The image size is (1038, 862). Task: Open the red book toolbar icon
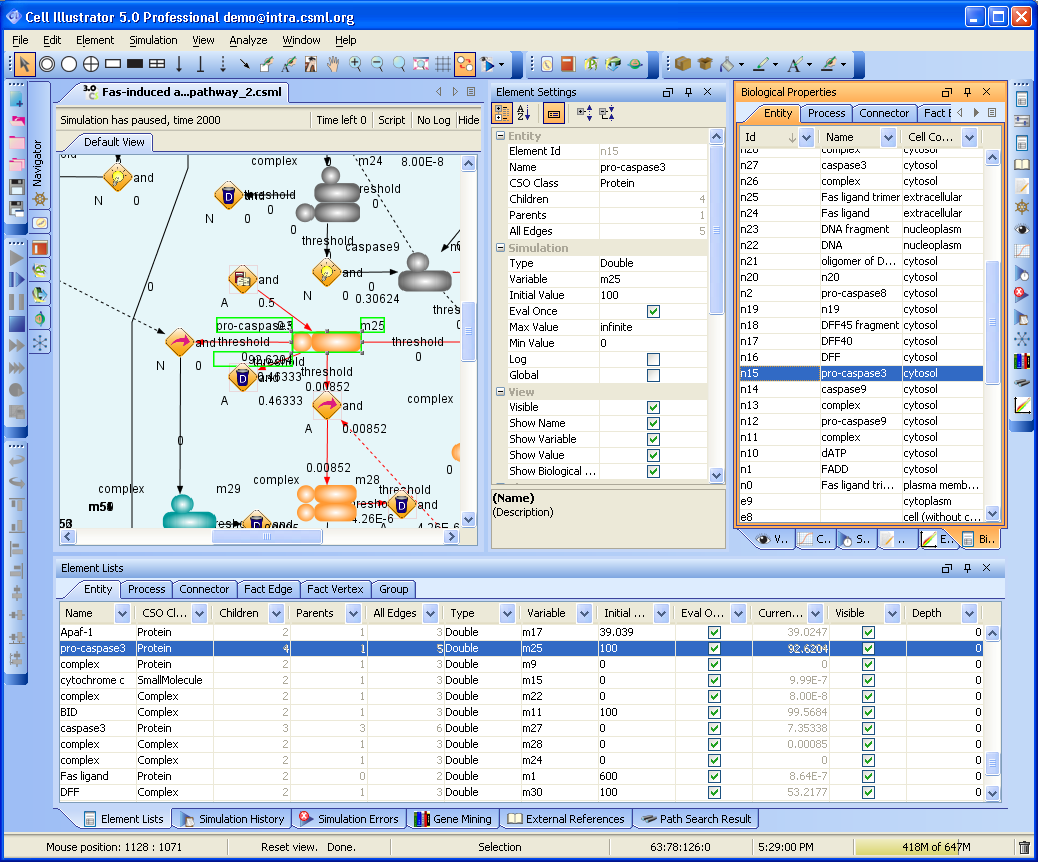coord(568,64)
